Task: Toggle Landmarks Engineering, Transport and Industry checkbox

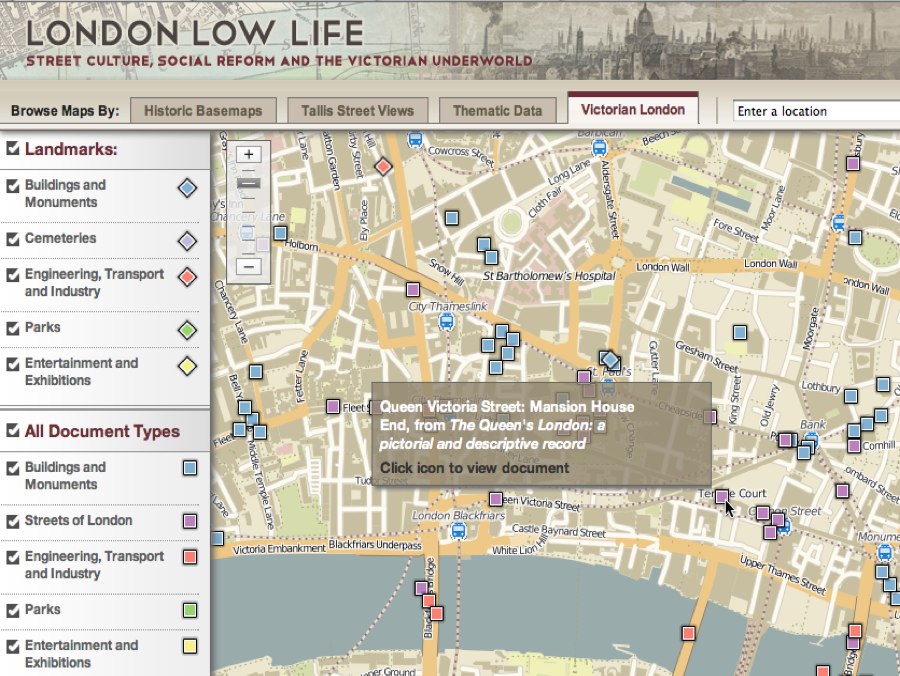Action: [x=13, y=275]
